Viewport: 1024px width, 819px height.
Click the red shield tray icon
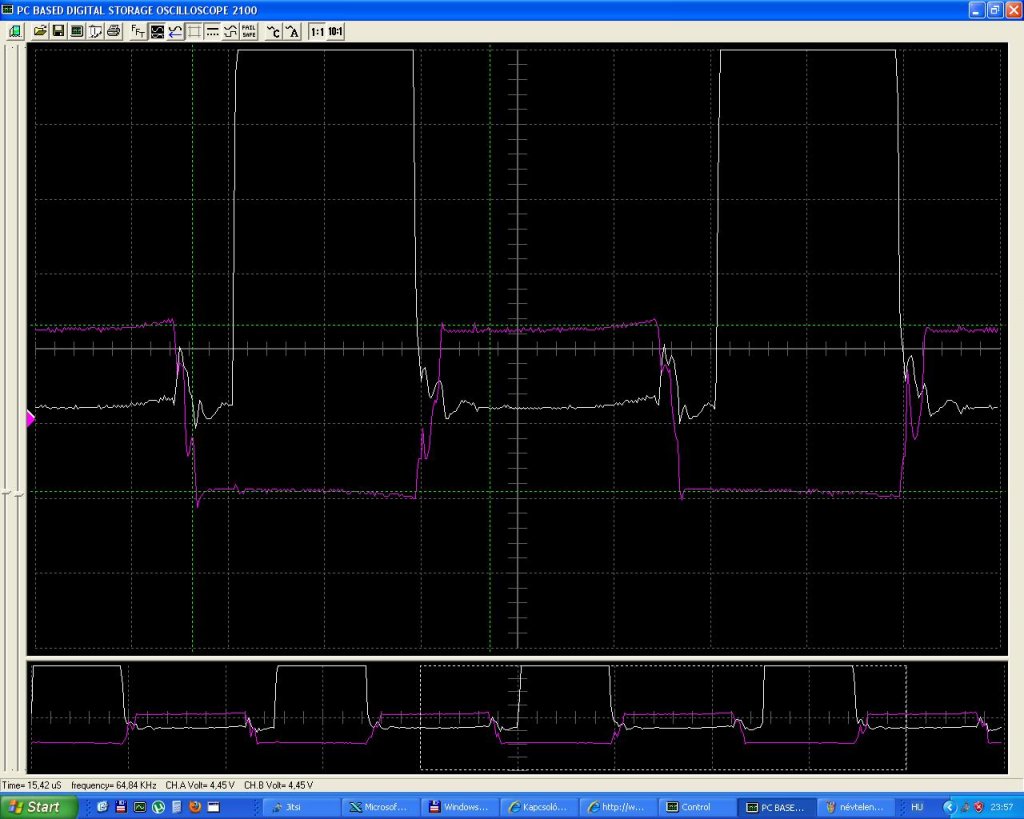tap(979, 807)
